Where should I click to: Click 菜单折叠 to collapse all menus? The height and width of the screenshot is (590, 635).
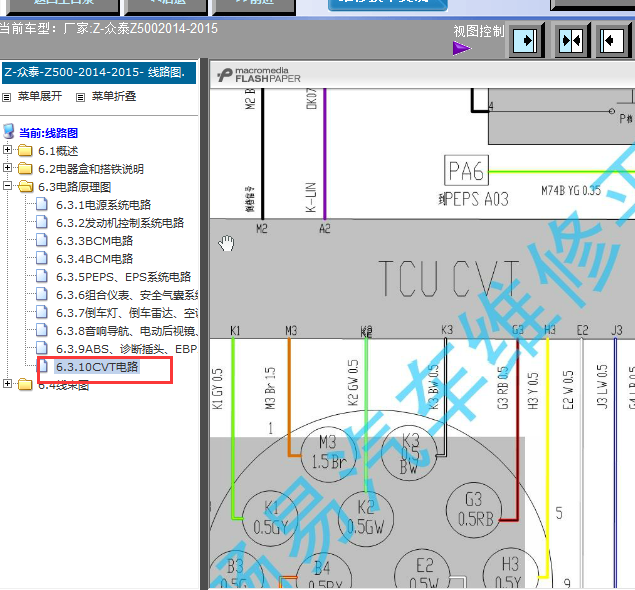coord(114,96)
